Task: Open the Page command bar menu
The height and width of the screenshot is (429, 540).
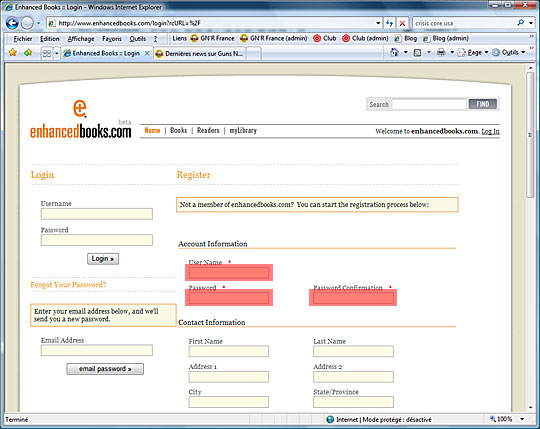Action: click(473, 52)
